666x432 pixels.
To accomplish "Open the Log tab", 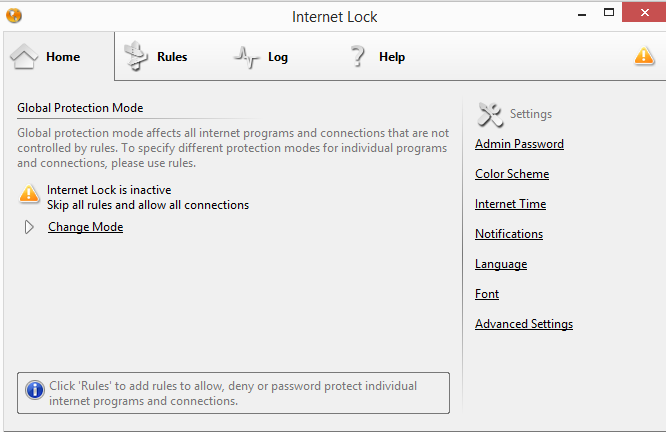I will tap(277, 57).
